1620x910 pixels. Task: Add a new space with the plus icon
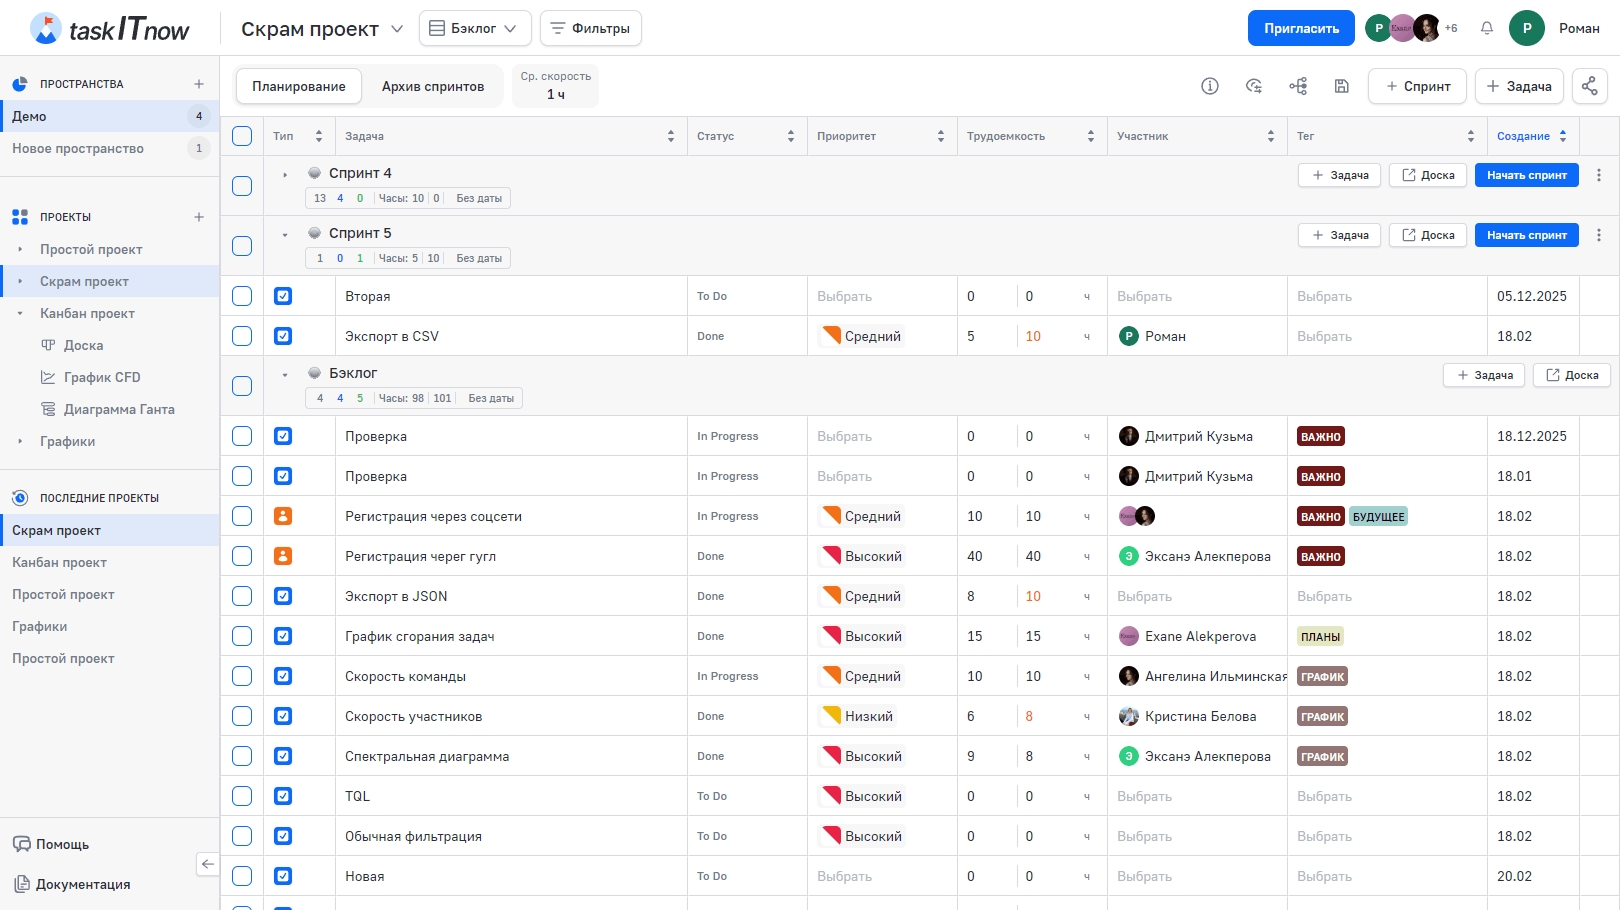coord(199,84)
